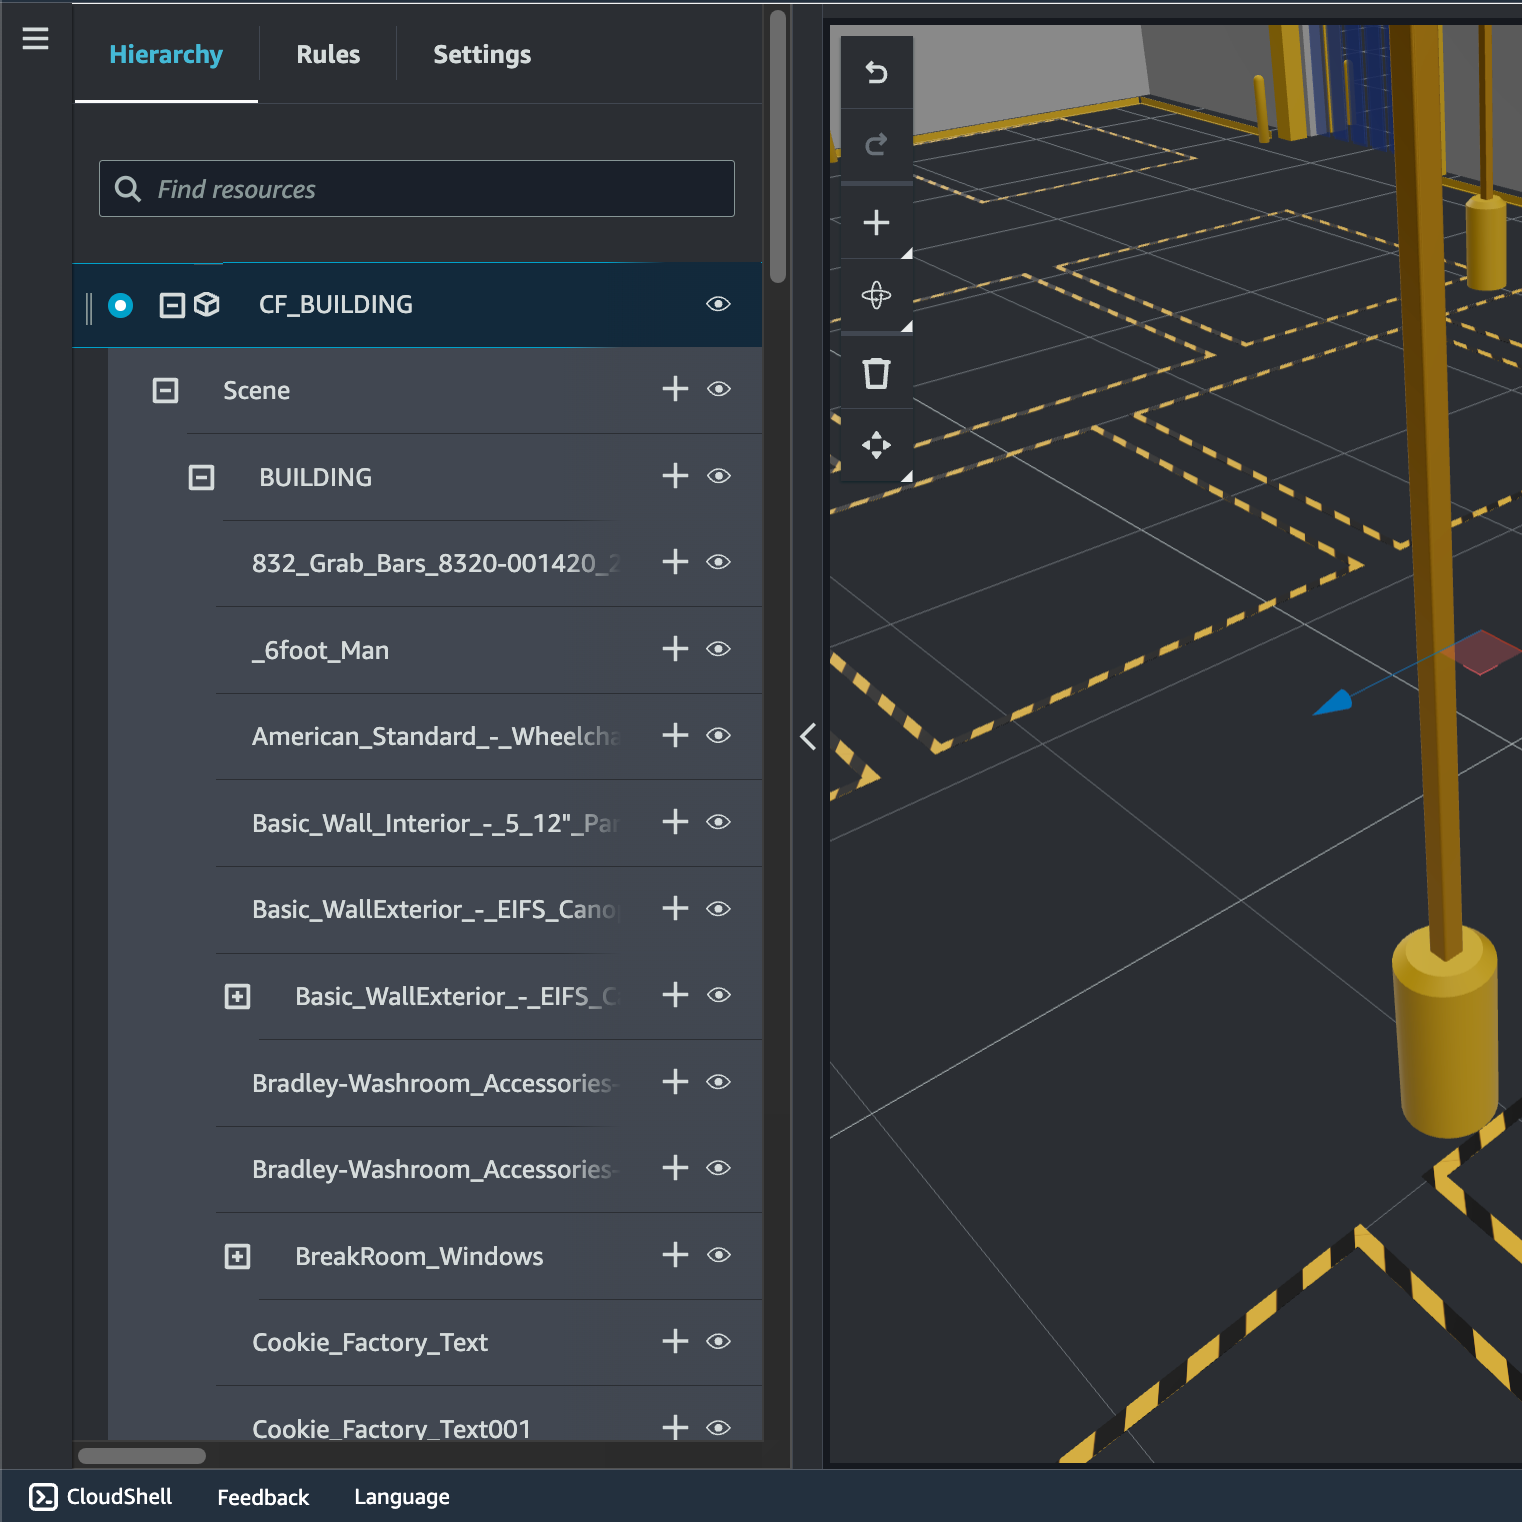Image resolution: width=1522 pixels, height=1522 pixels.
Task: Collapse the Scene node
Action: click(165, 390)
